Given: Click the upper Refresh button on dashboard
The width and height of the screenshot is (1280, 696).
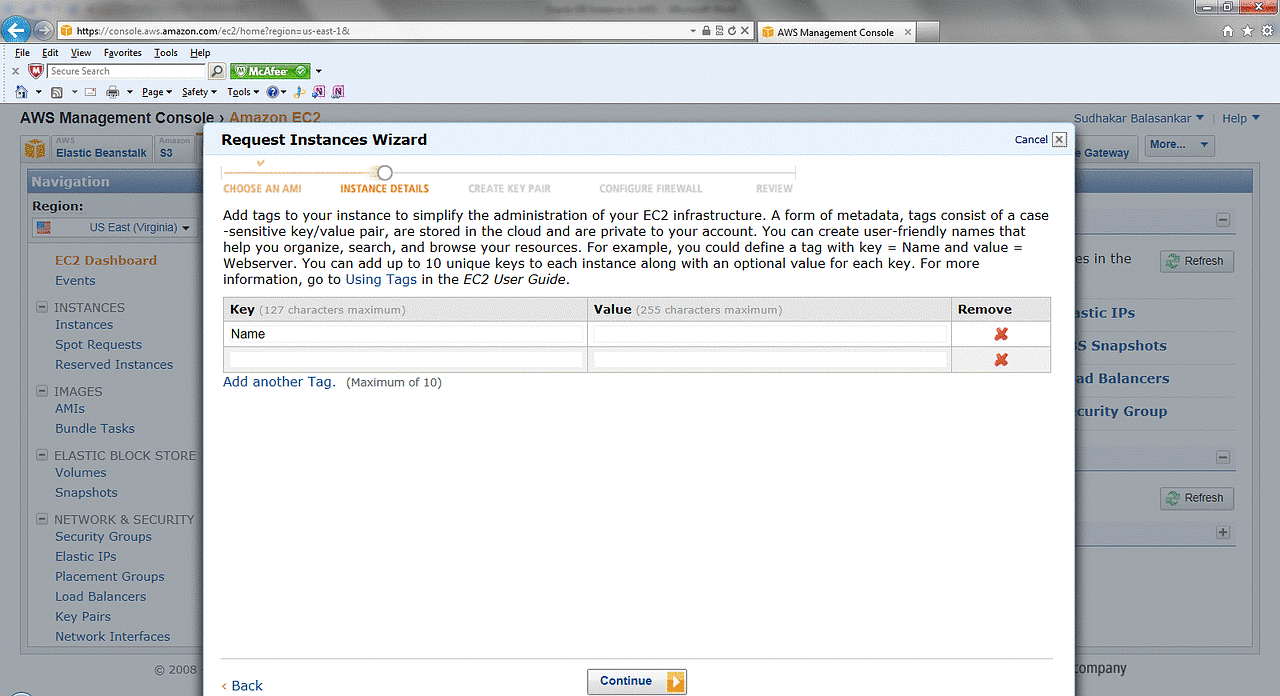Looking at the screenshot, I should tap(1197, 261).
